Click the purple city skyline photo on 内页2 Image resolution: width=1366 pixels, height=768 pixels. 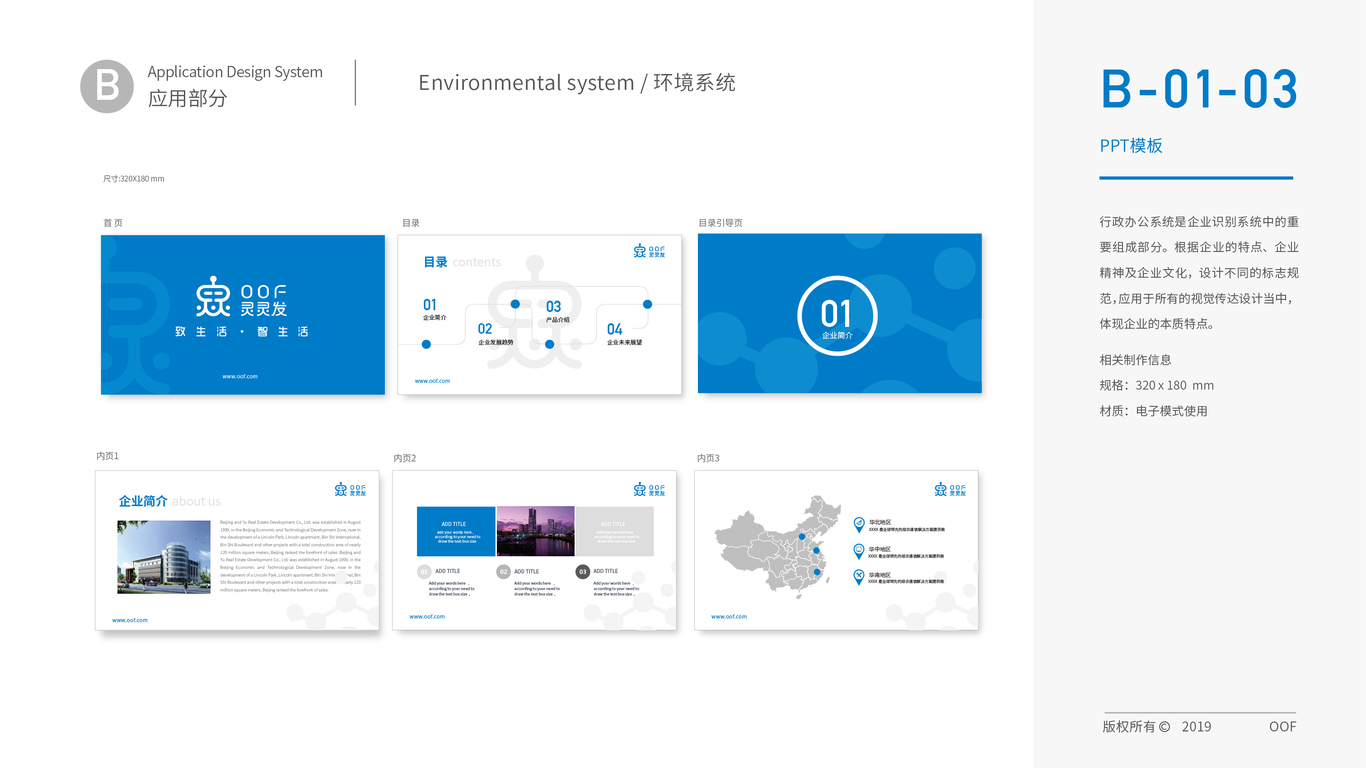pos(535,531)
